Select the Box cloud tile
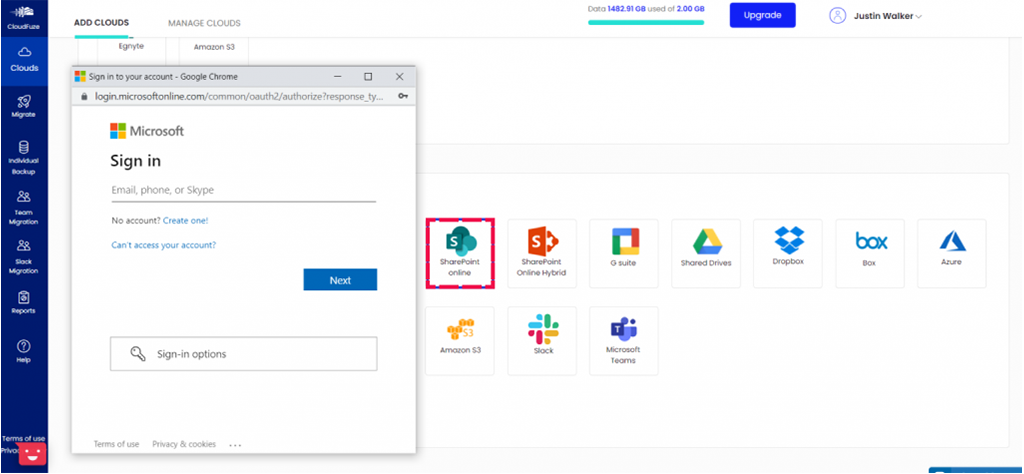 point(870,253)
